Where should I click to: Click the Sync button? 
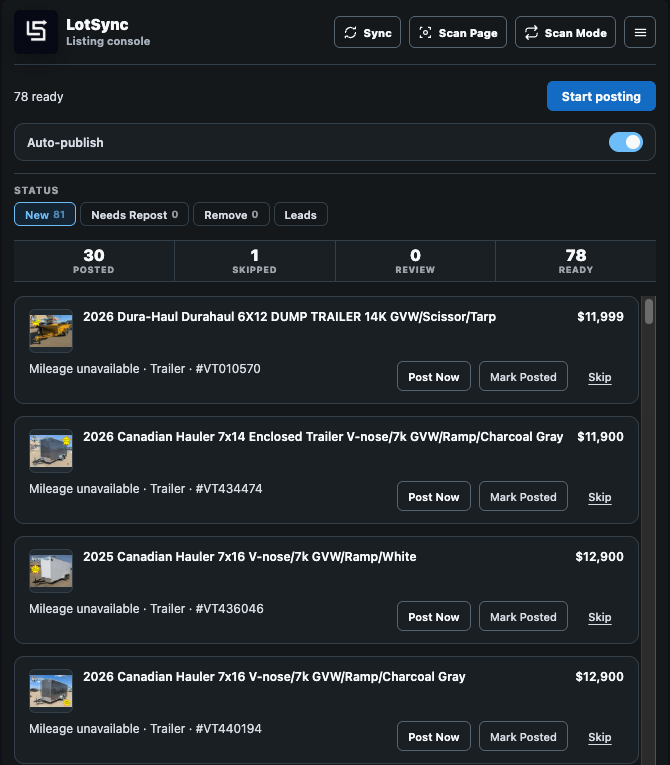pyautogui.click(x=367, y=32)
